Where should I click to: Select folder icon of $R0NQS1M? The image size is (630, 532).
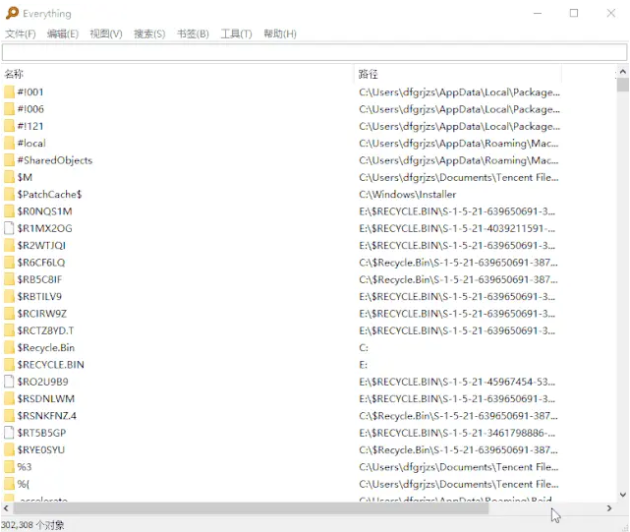(x=9, y=211)
